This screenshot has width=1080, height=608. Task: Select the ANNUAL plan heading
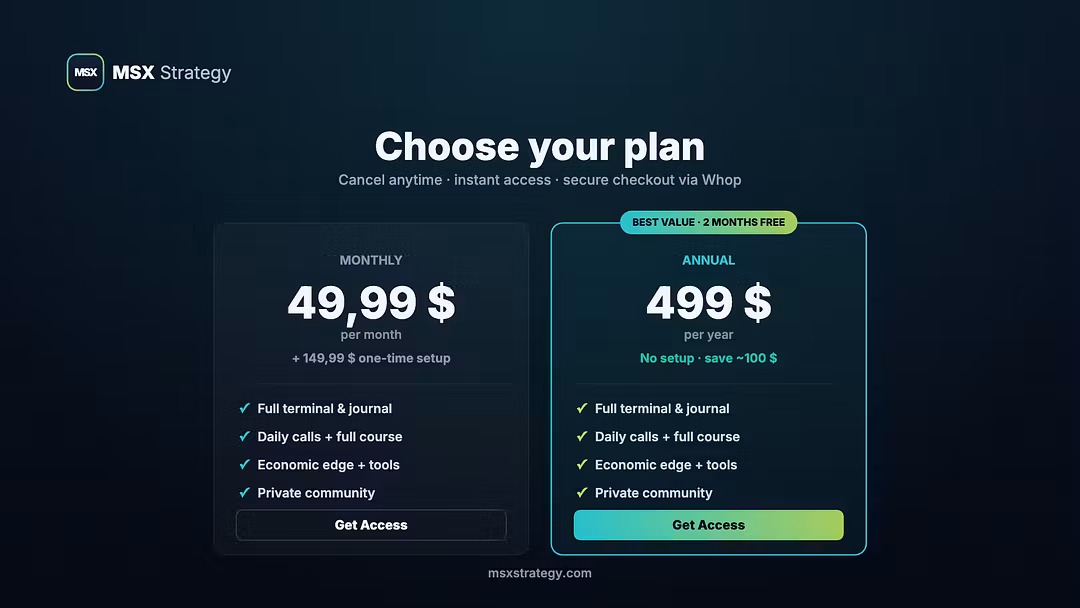[708, 260]
